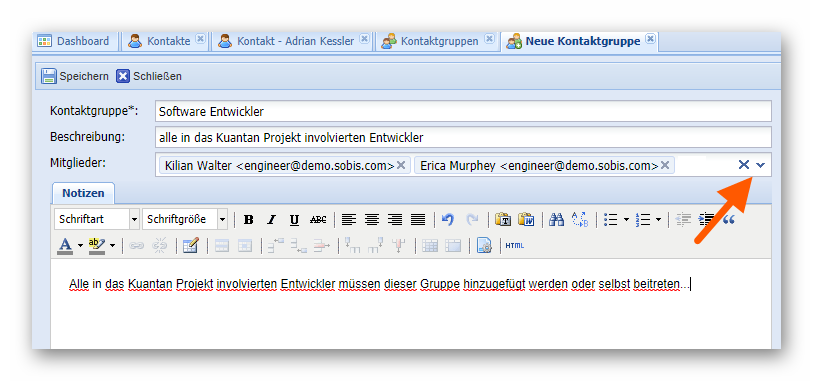Switch to the Kontakte tab
This screenshot has height=381, width=813.
(x=164, y=41)
